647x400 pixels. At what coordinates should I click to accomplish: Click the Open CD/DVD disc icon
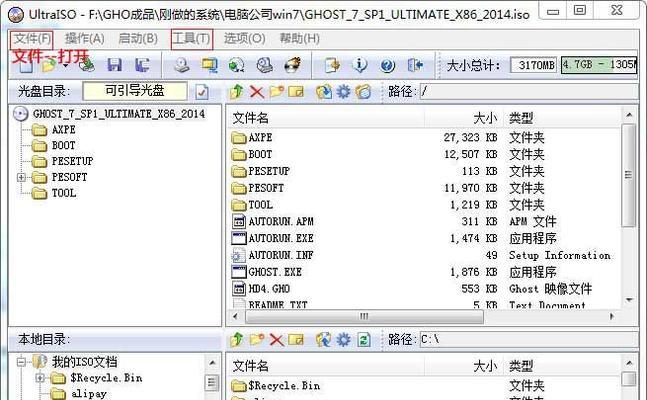[x=87, y=65]
